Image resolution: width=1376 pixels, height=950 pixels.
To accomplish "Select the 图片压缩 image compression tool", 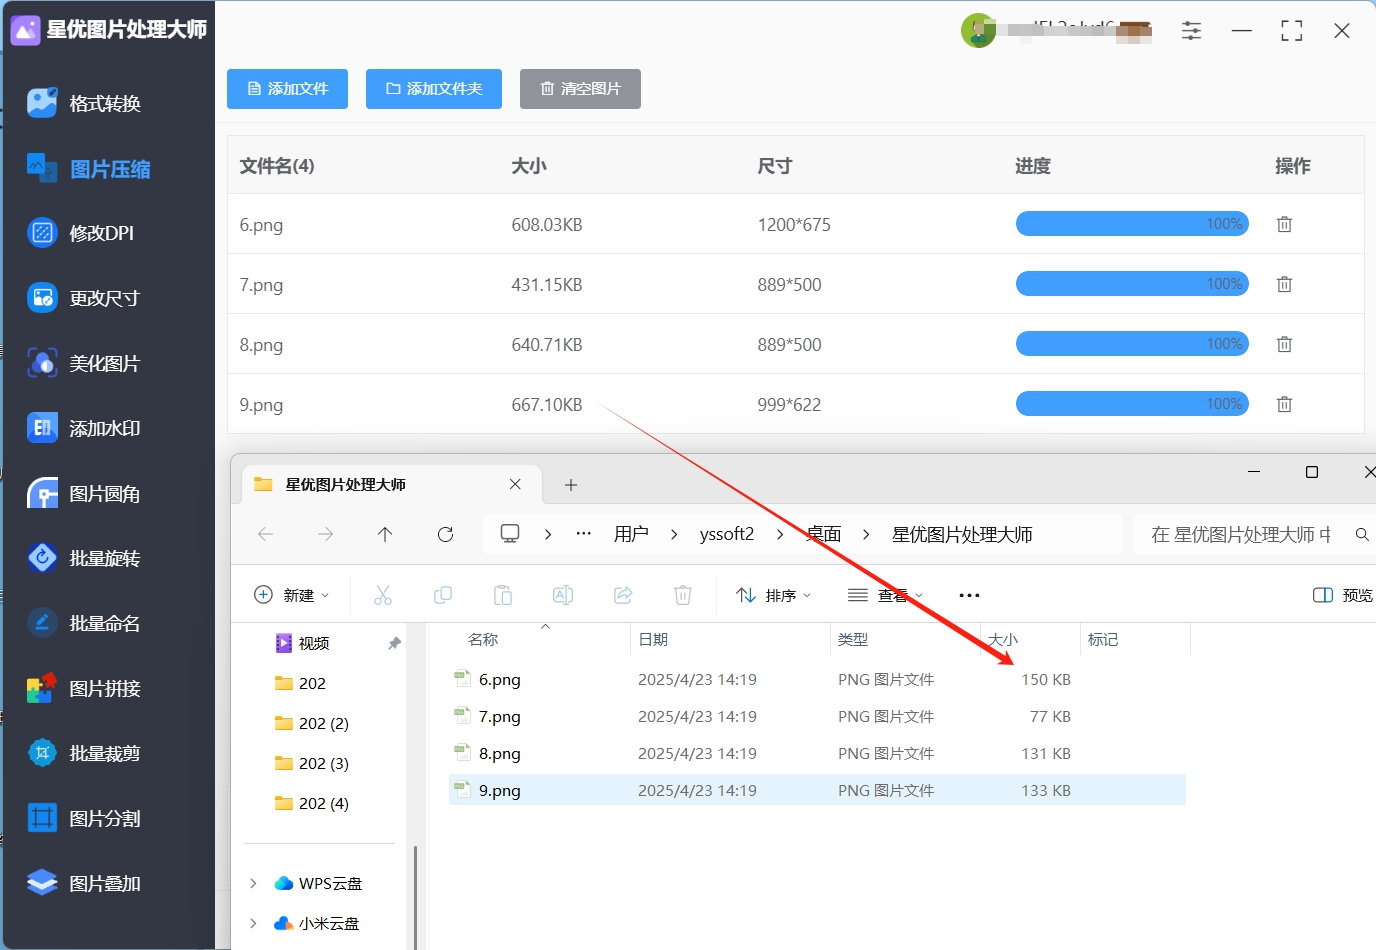I will click(89, 169).
